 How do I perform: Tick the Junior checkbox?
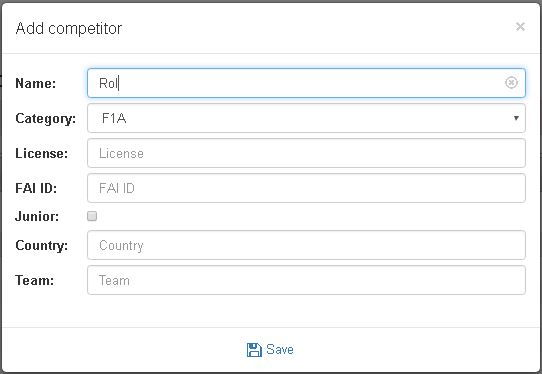tap(92, 216)
